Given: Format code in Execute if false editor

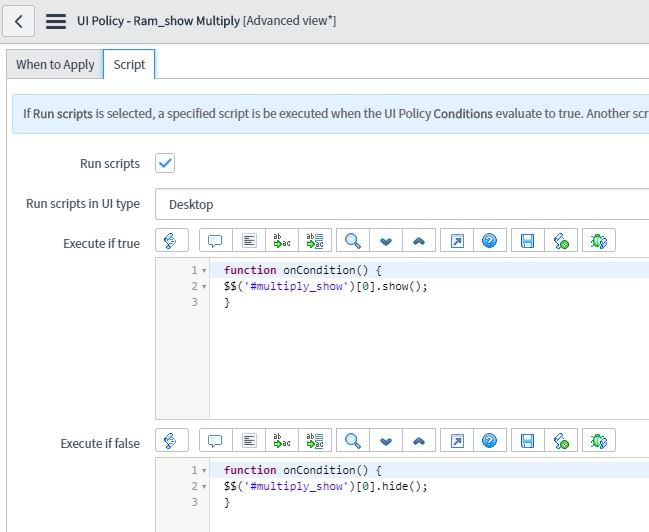Looking at the screenshot, I should [249, 441].
